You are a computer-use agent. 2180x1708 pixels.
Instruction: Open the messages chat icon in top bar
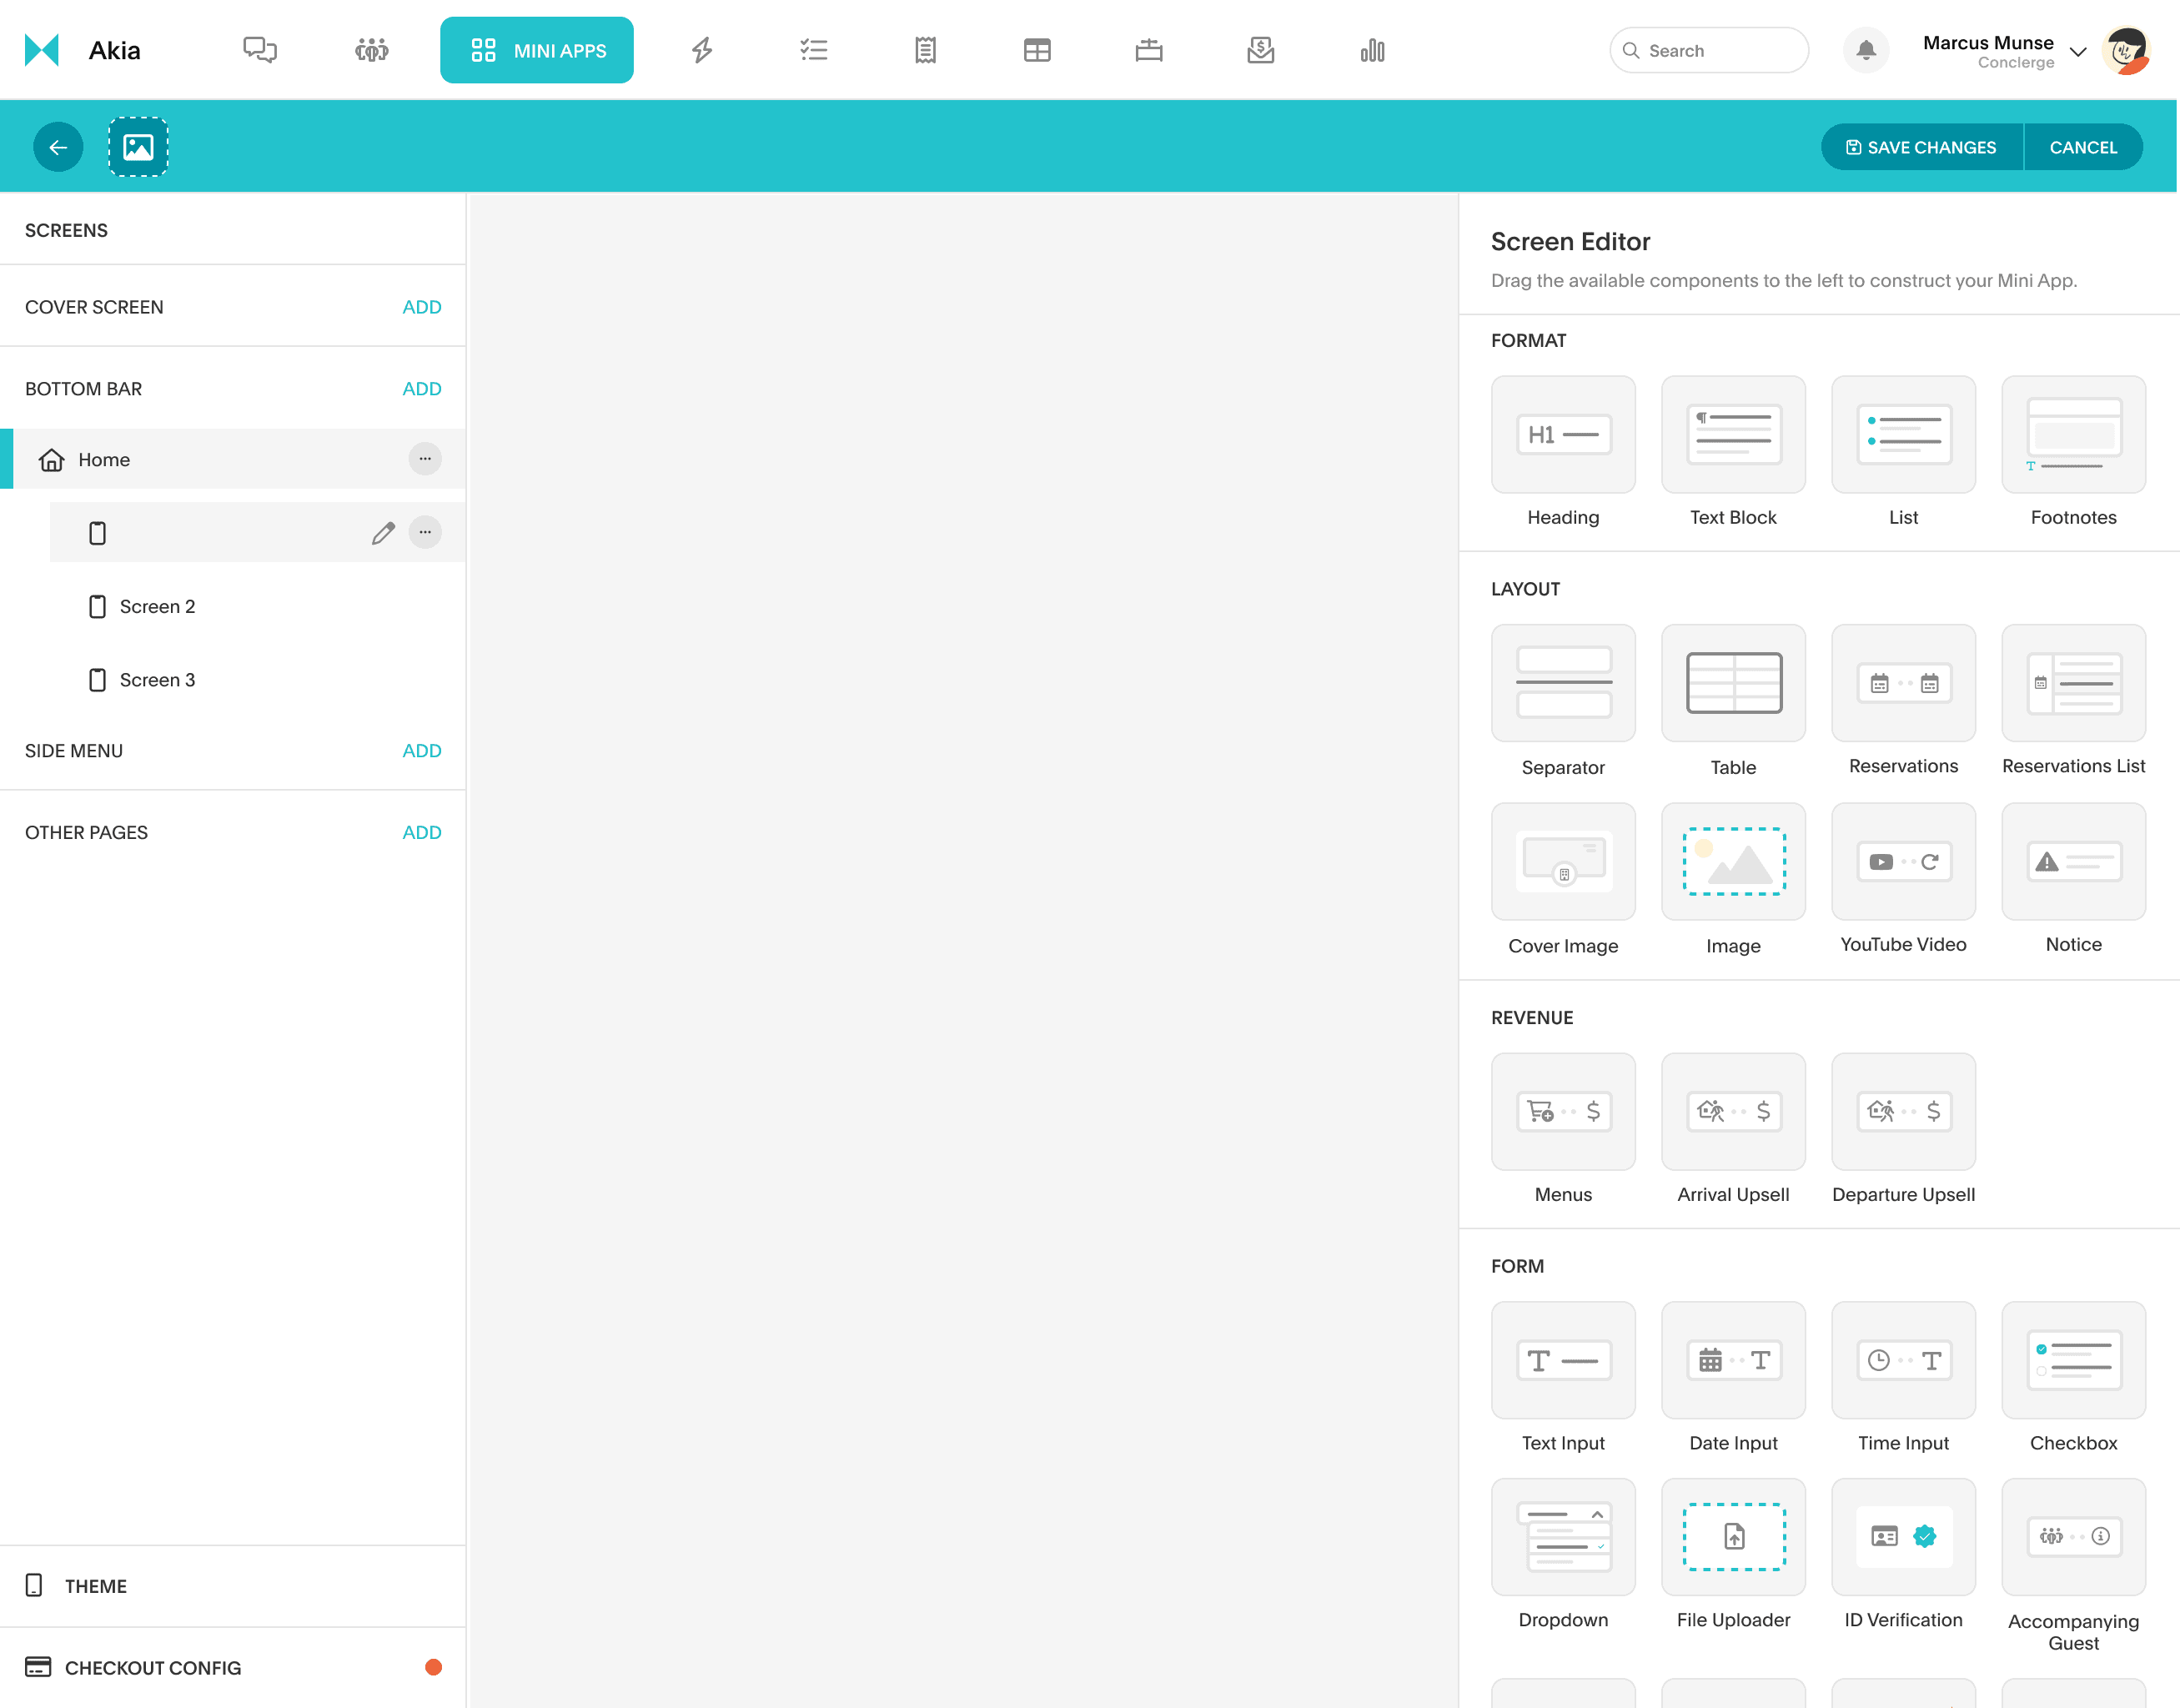(x=260, y=49)
